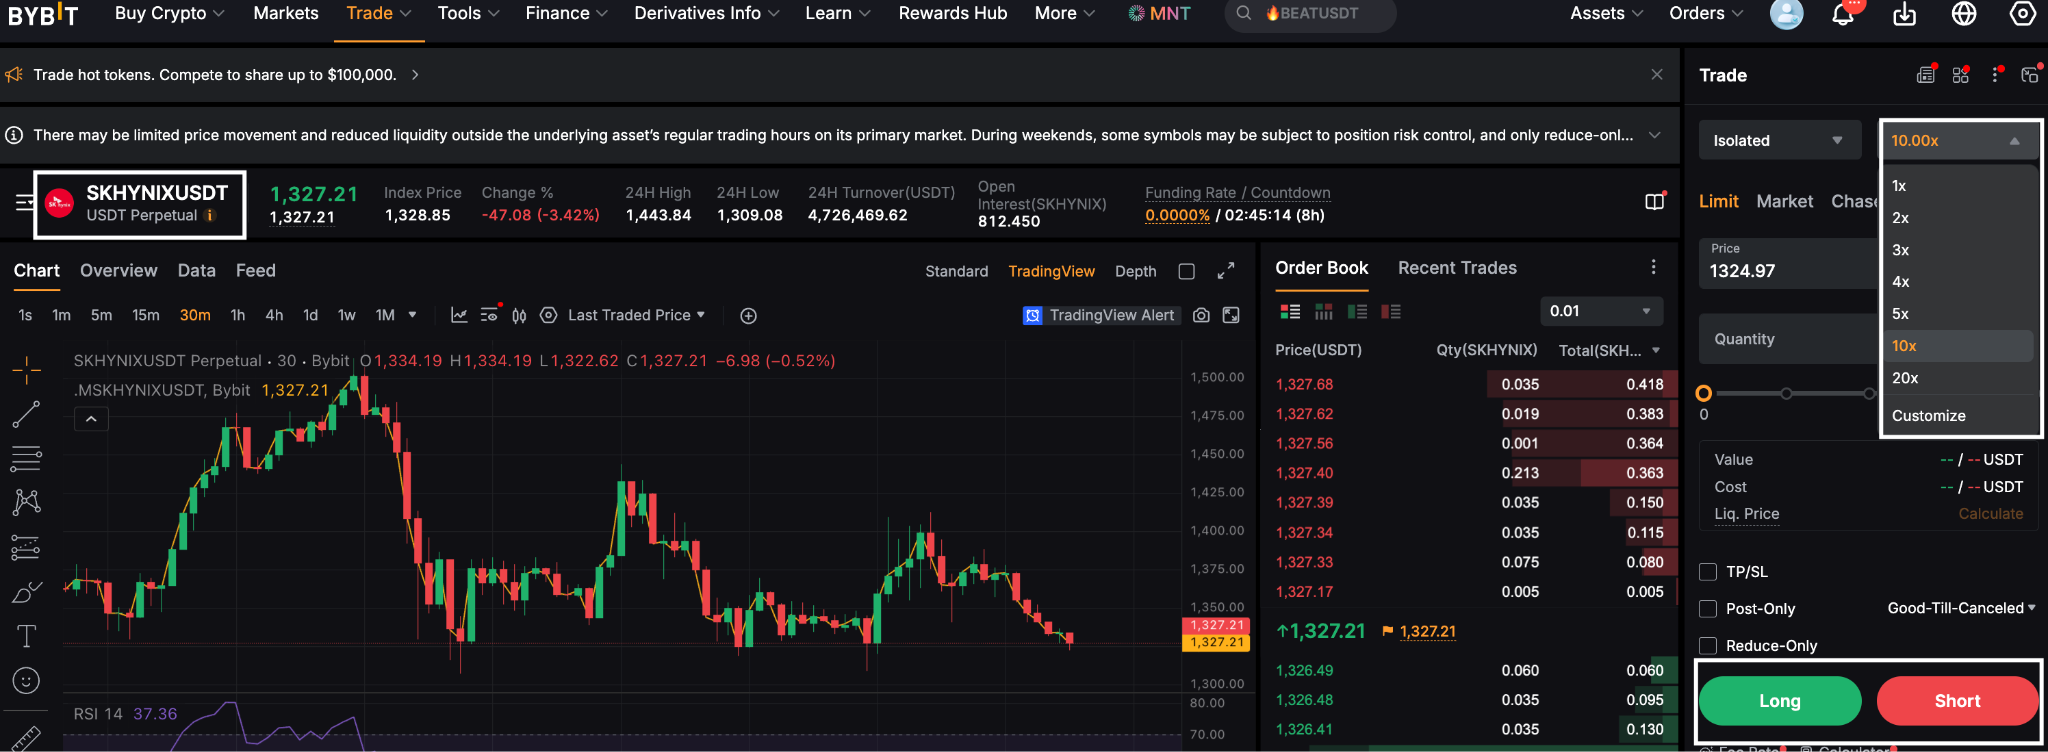Select 20x leverage option
The image size is (2048, 752).
click(1959, 378)
